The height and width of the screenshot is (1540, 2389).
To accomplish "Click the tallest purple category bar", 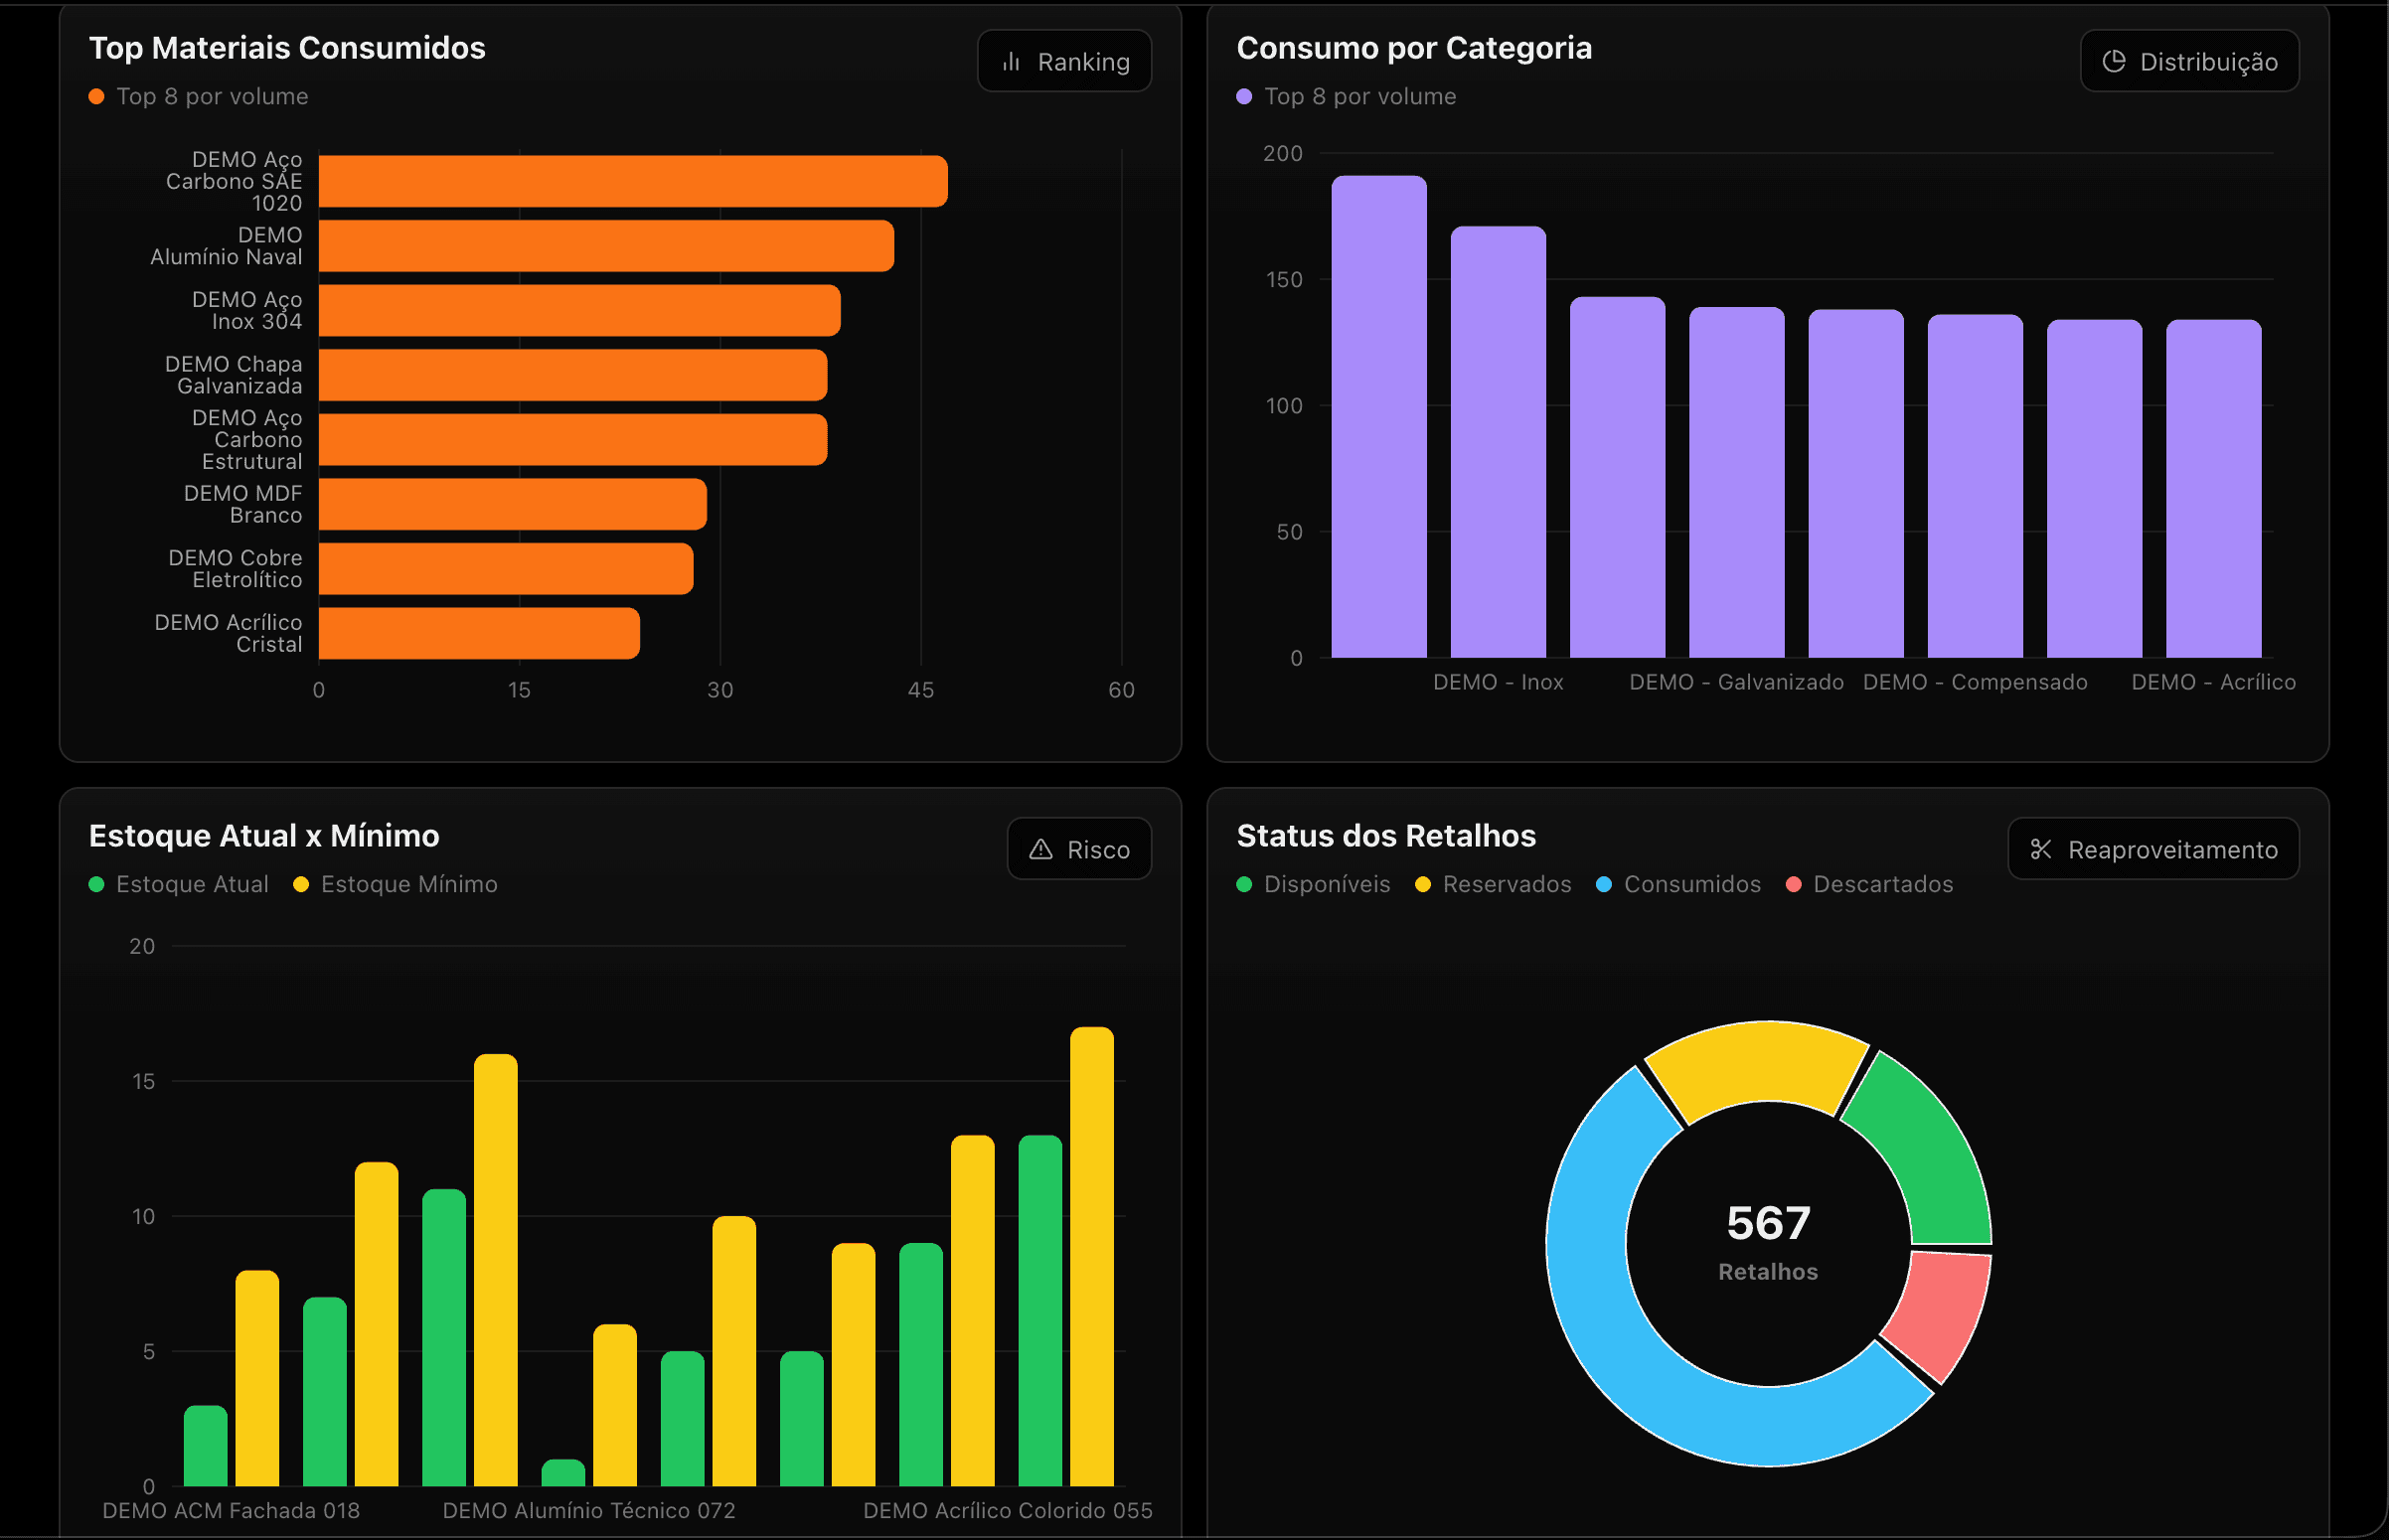I will click(x=1379, y=417).
